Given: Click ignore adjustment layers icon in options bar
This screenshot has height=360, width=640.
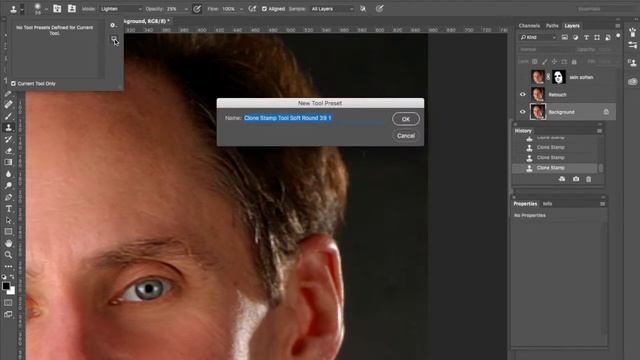Looking at the screenshot, I should coord(363,9).
